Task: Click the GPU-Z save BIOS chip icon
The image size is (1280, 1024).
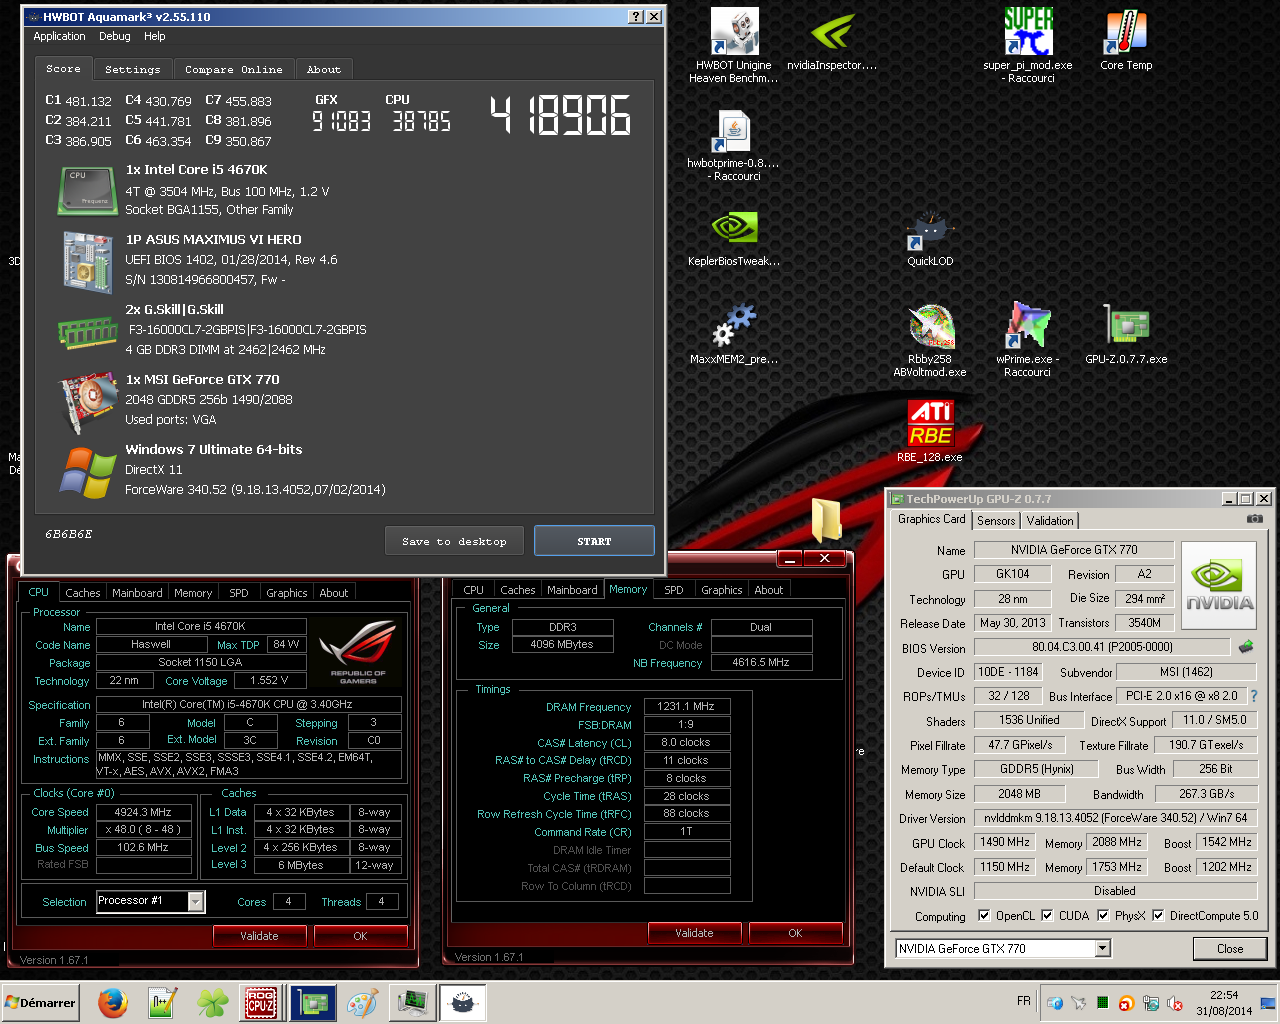Action: pos(1246,647)
